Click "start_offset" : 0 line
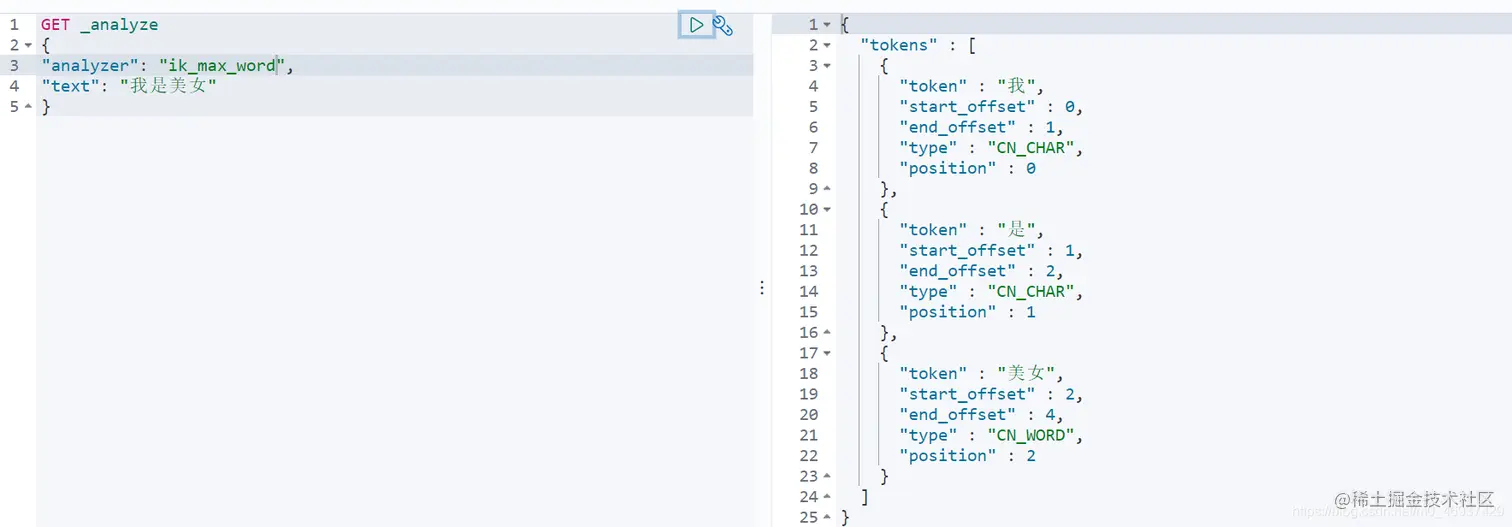 tap(991, 107)
